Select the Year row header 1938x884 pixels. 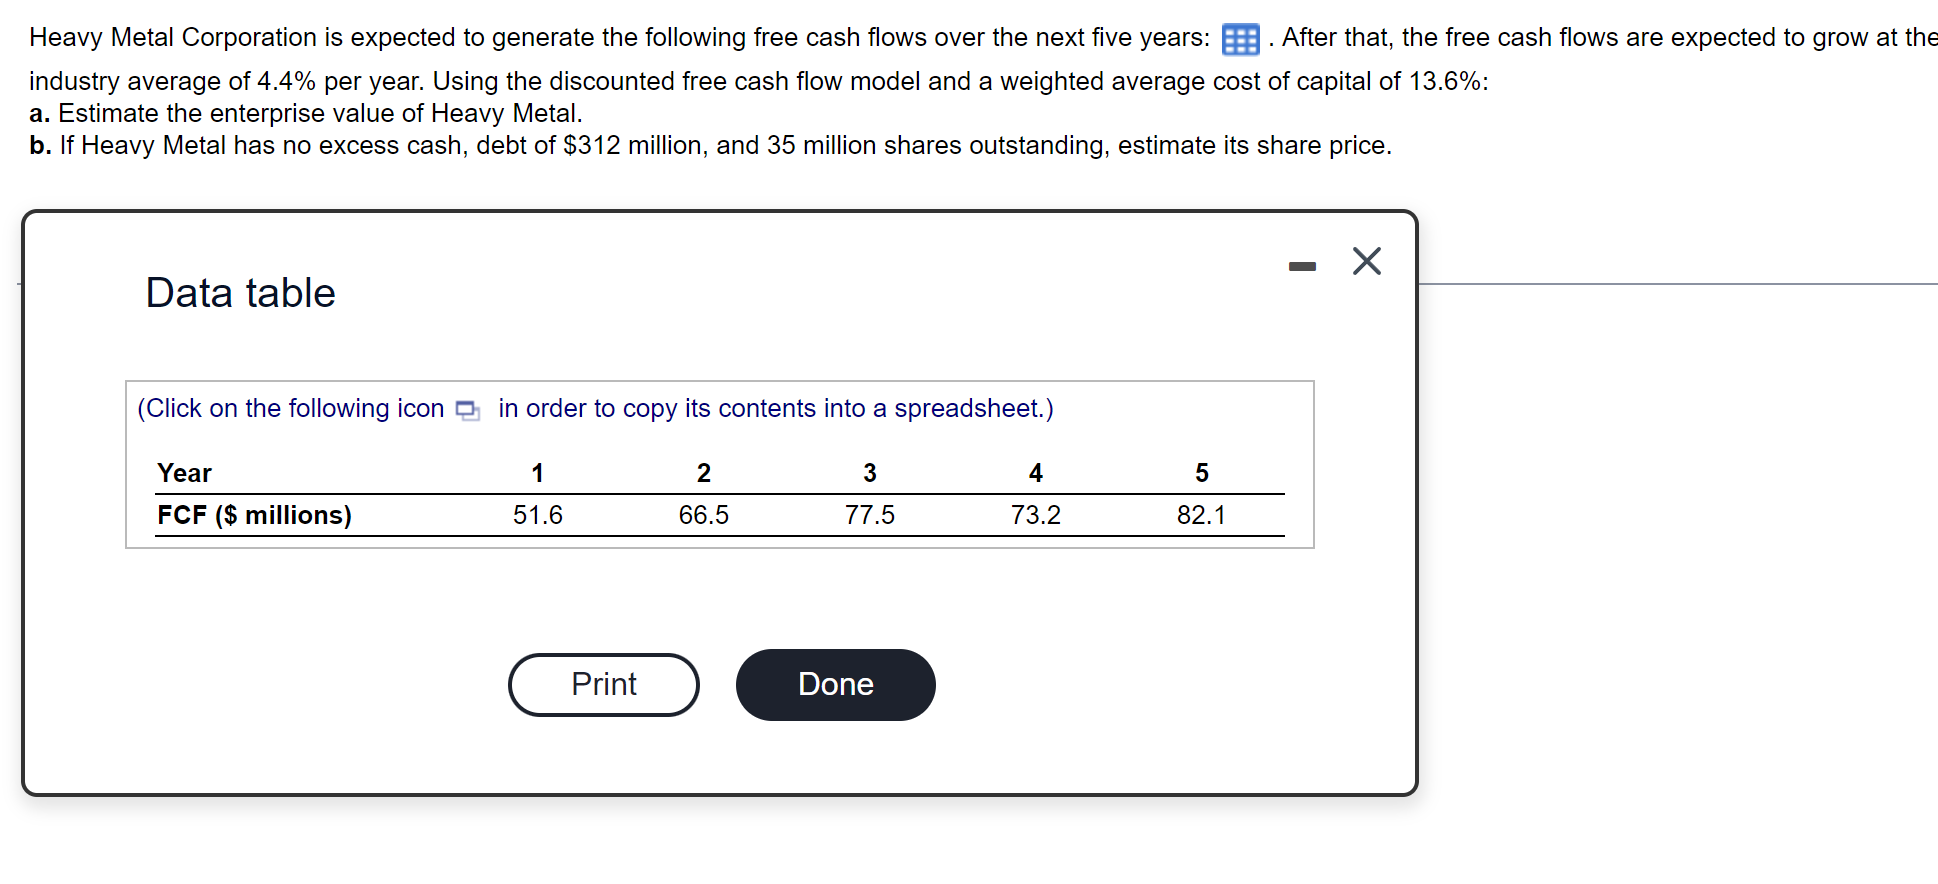click(185, 473)
